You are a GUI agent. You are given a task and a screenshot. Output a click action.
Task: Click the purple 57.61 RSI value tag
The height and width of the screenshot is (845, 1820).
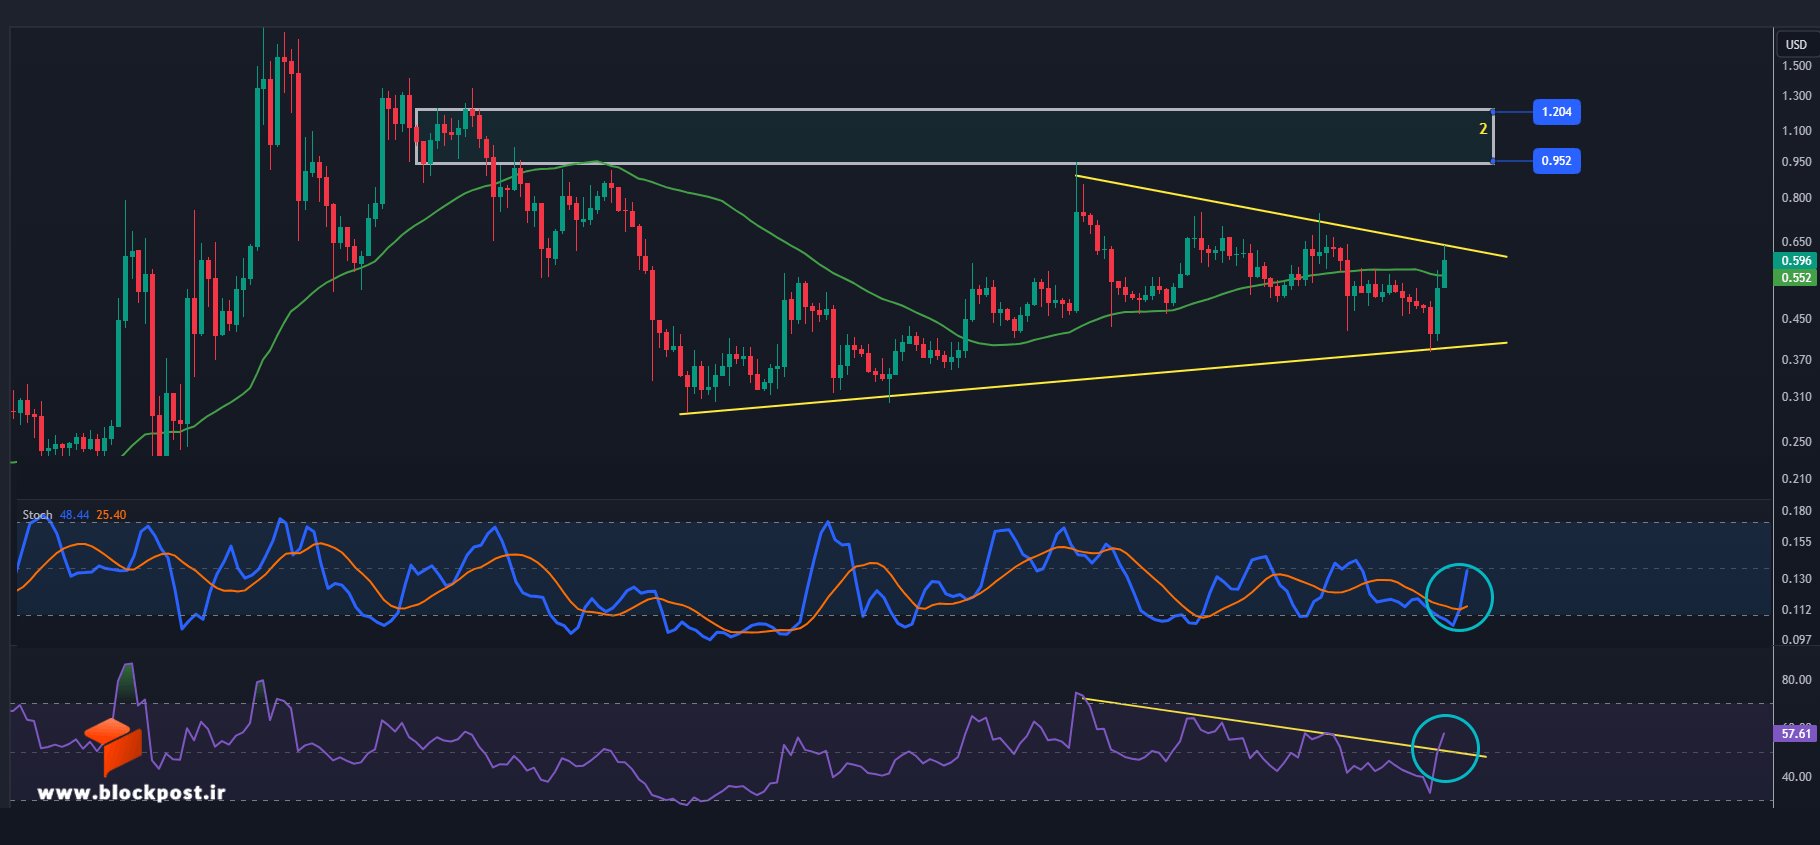pos(1796,733)
